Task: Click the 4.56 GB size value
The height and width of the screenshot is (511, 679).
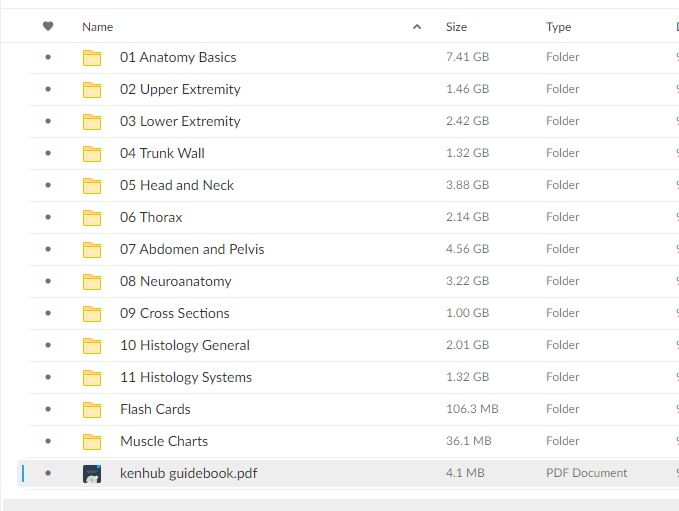Action: (467, 249)
